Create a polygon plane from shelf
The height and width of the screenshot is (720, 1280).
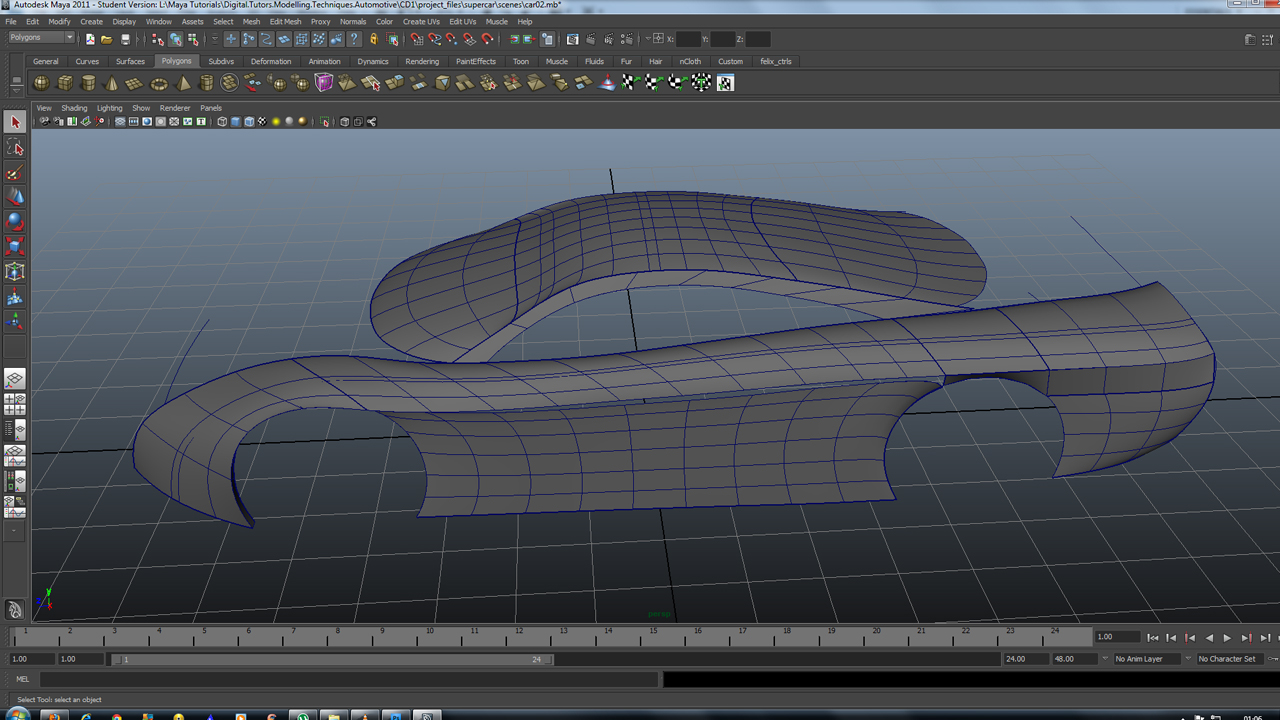134,83
